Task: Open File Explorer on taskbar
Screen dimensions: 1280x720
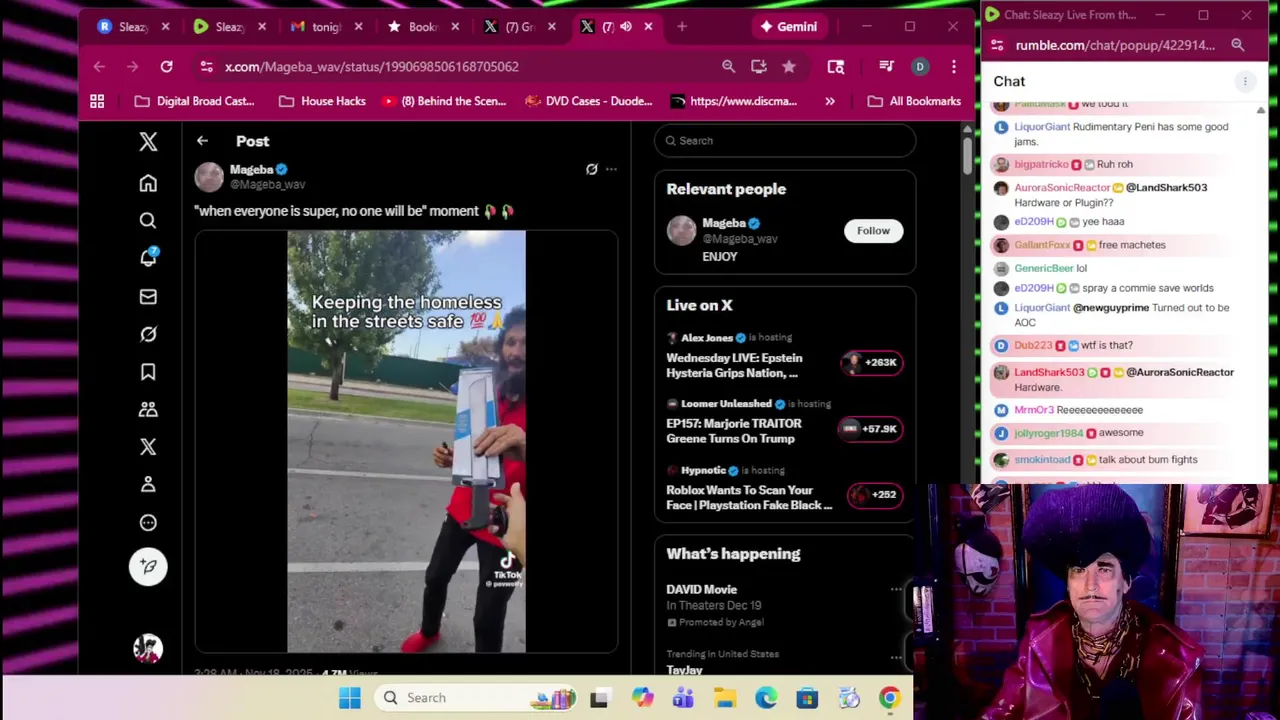Action: coord(725,698)
